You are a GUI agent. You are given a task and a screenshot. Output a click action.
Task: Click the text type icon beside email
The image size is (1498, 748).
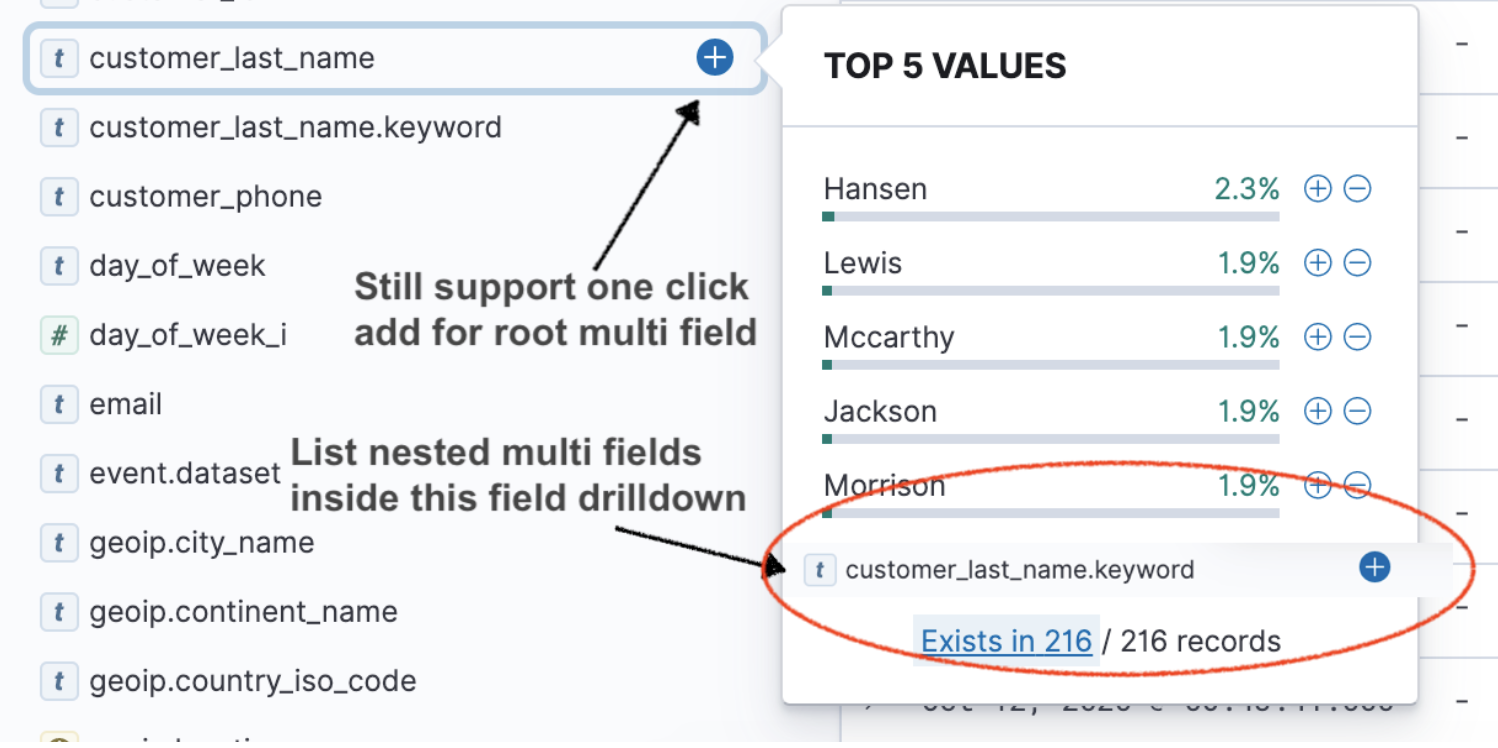click(59, 404)
